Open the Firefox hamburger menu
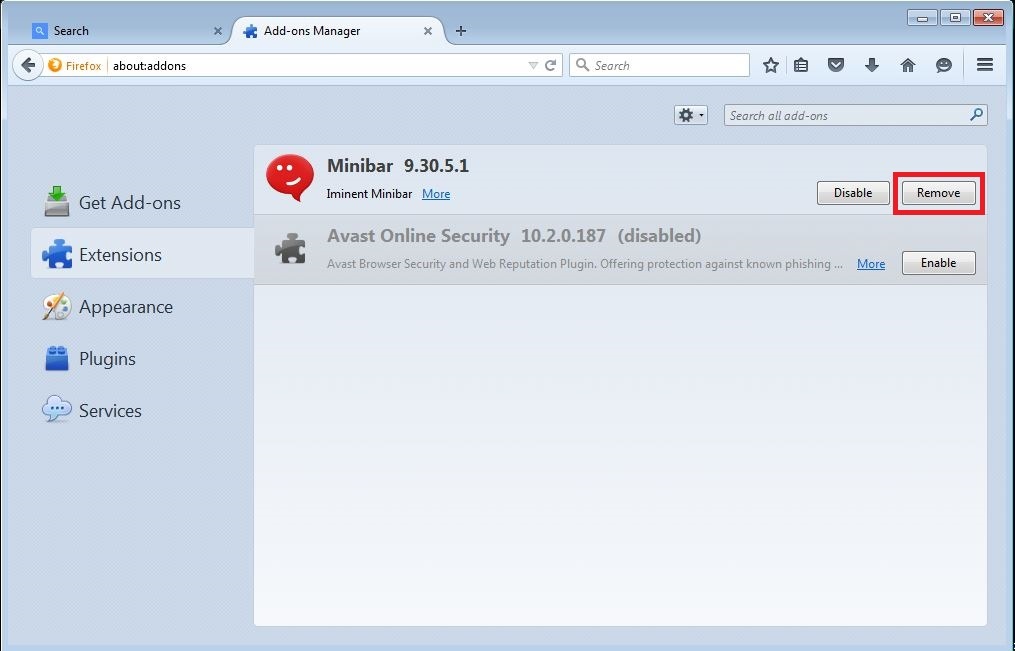The image size is (1015, 651). [985, 65]
